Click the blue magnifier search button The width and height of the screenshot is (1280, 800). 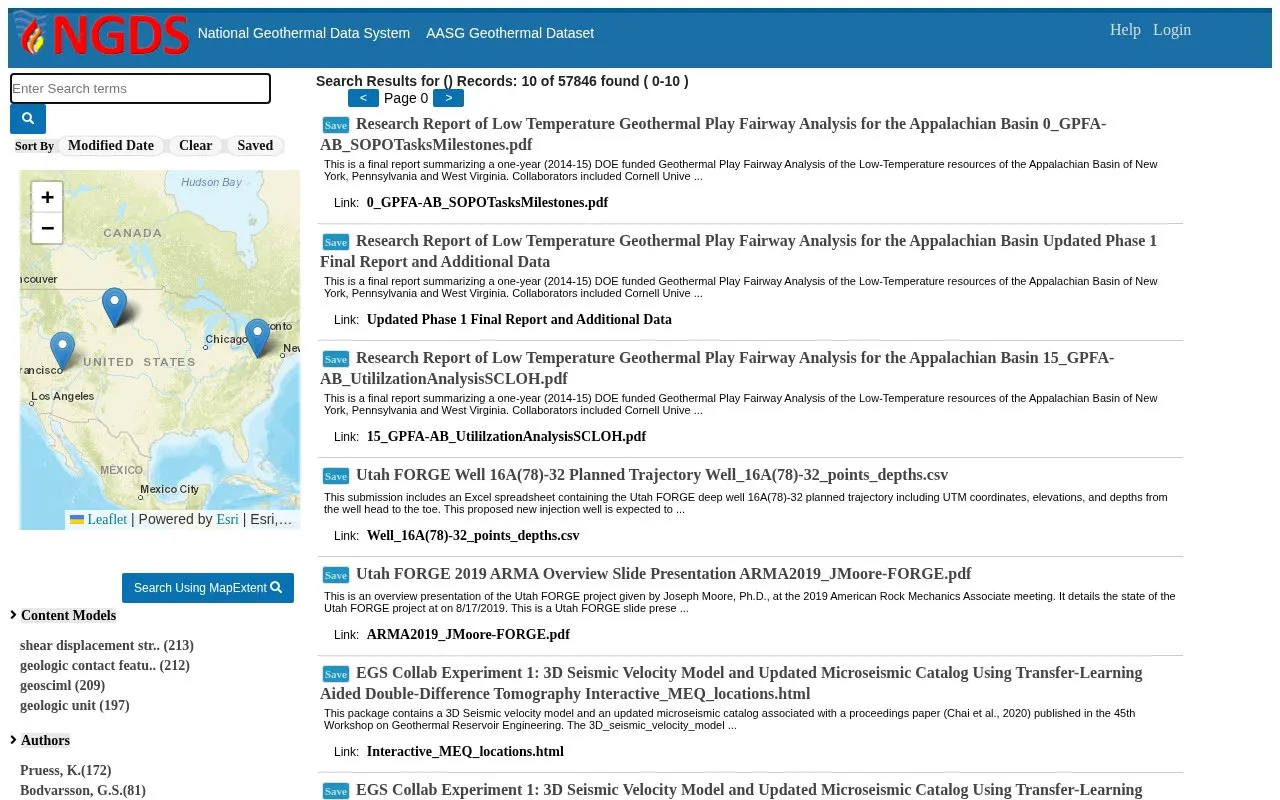click(28, 119)
